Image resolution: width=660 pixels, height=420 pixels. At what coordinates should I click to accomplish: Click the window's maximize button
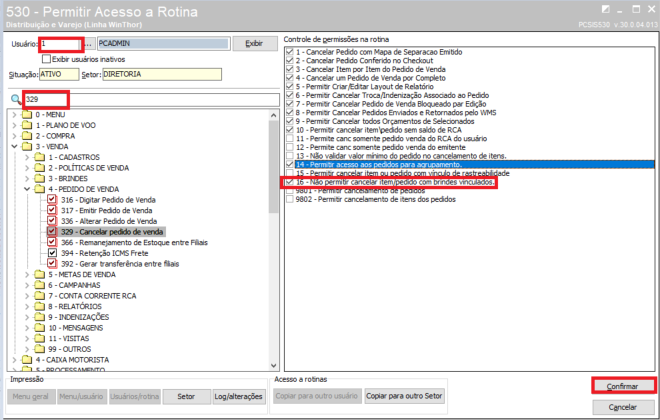coord(636,9)
